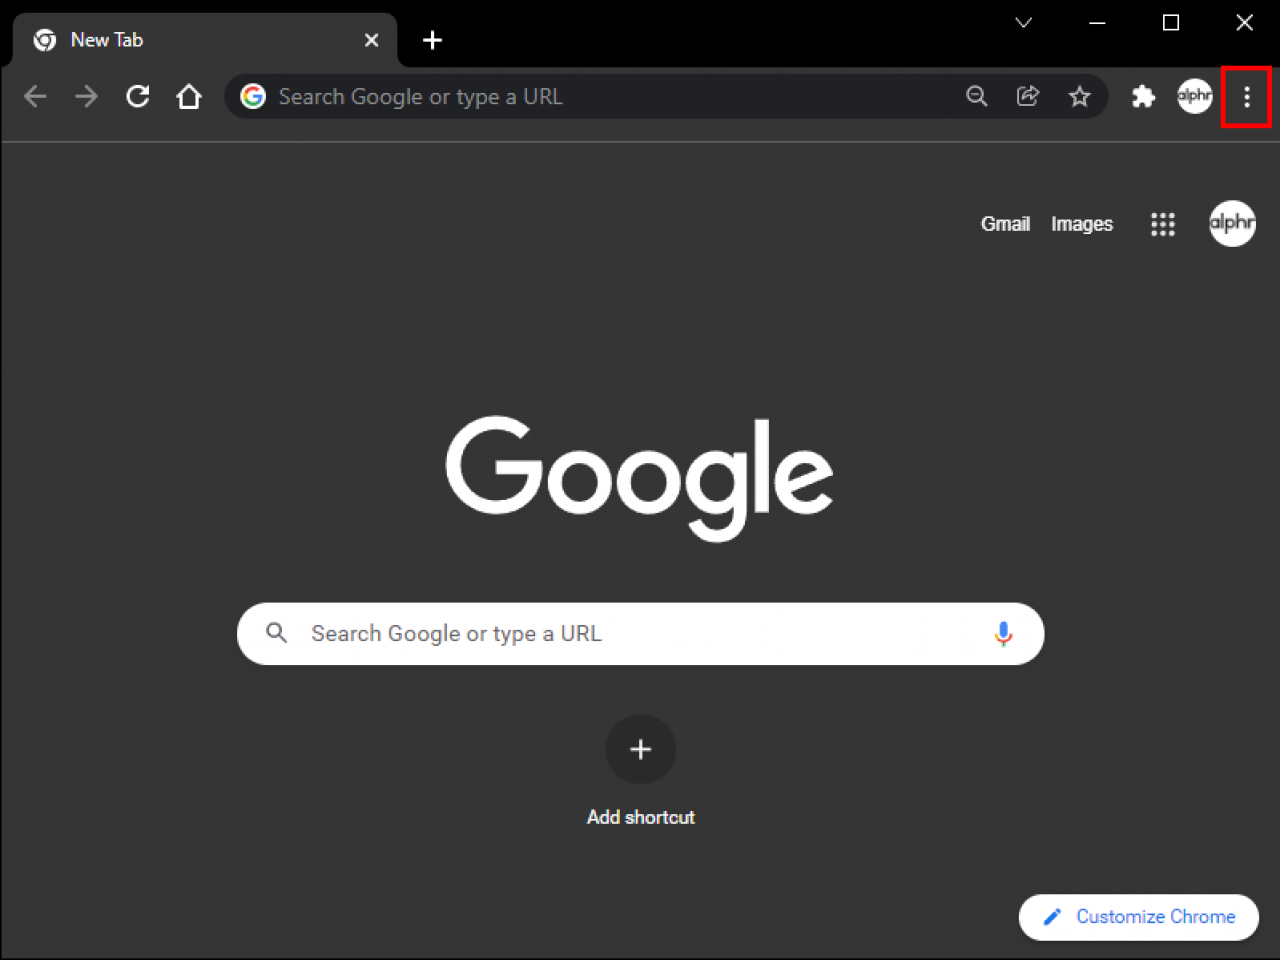Start voice search with the microphone icon

(x=1003, y=633)
